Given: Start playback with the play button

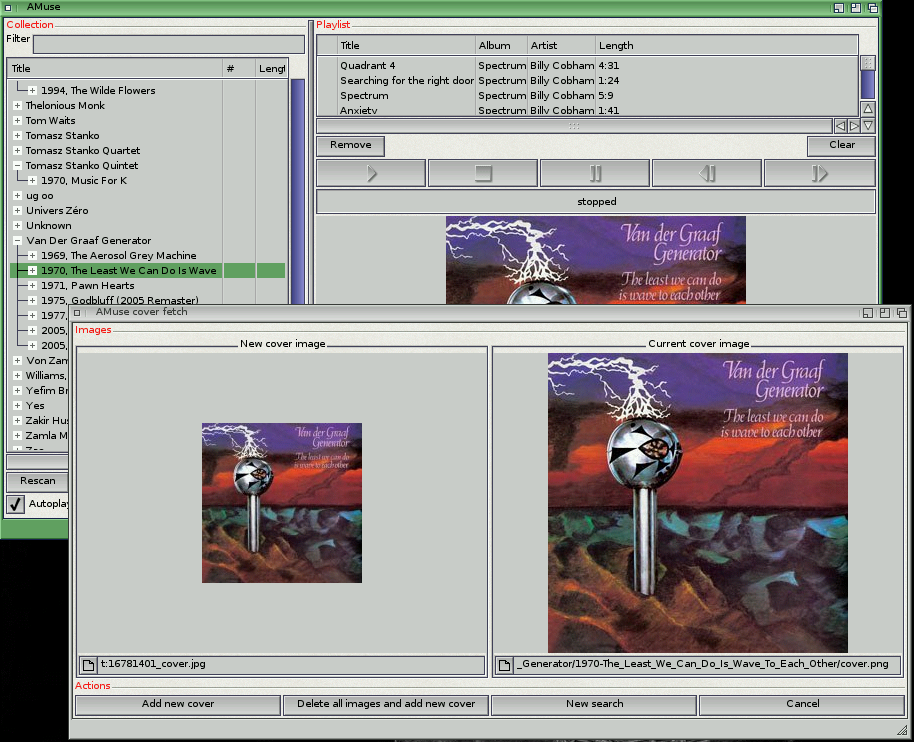Looking at the screenshot, I should [371, 173].
